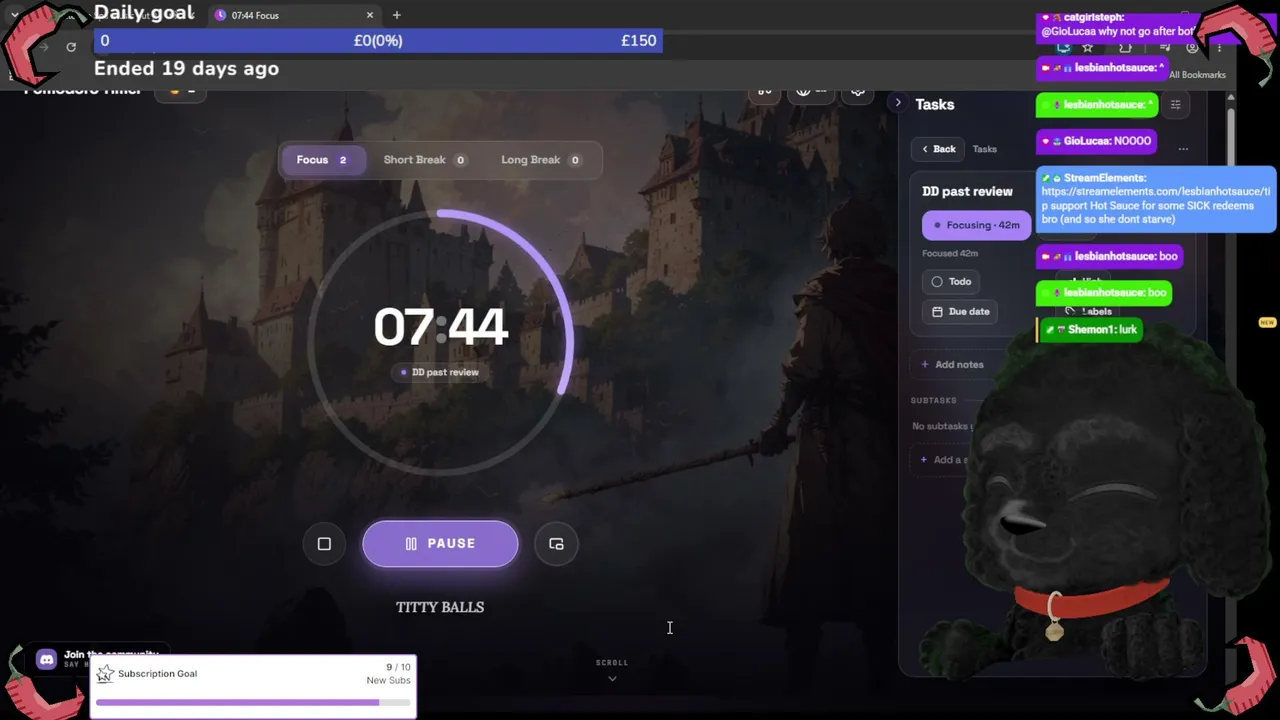Toggle the "Focusing · 42m" pill
Image resolution: width=1280 pixels, height=720 pixels.
tap(976, 225)
